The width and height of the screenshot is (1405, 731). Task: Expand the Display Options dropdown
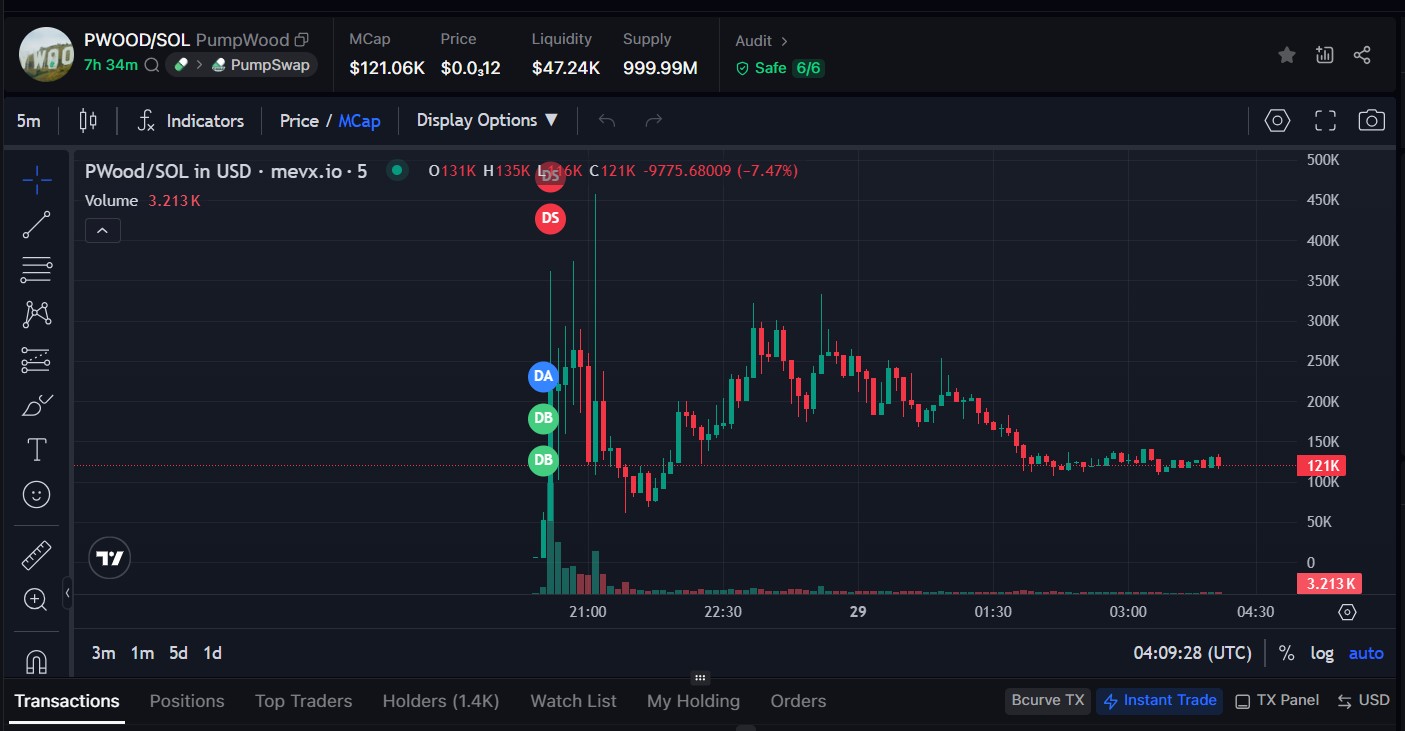[x=487, y=120]
